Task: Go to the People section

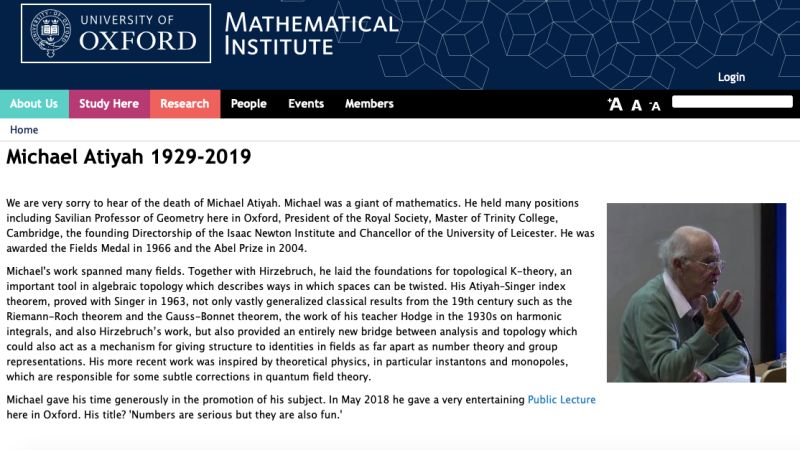Action: tap(248, 104)
